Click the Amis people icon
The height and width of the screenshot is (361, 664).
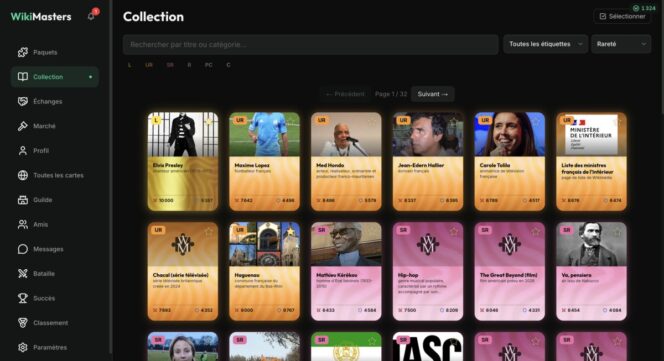[x=23, y=224]
